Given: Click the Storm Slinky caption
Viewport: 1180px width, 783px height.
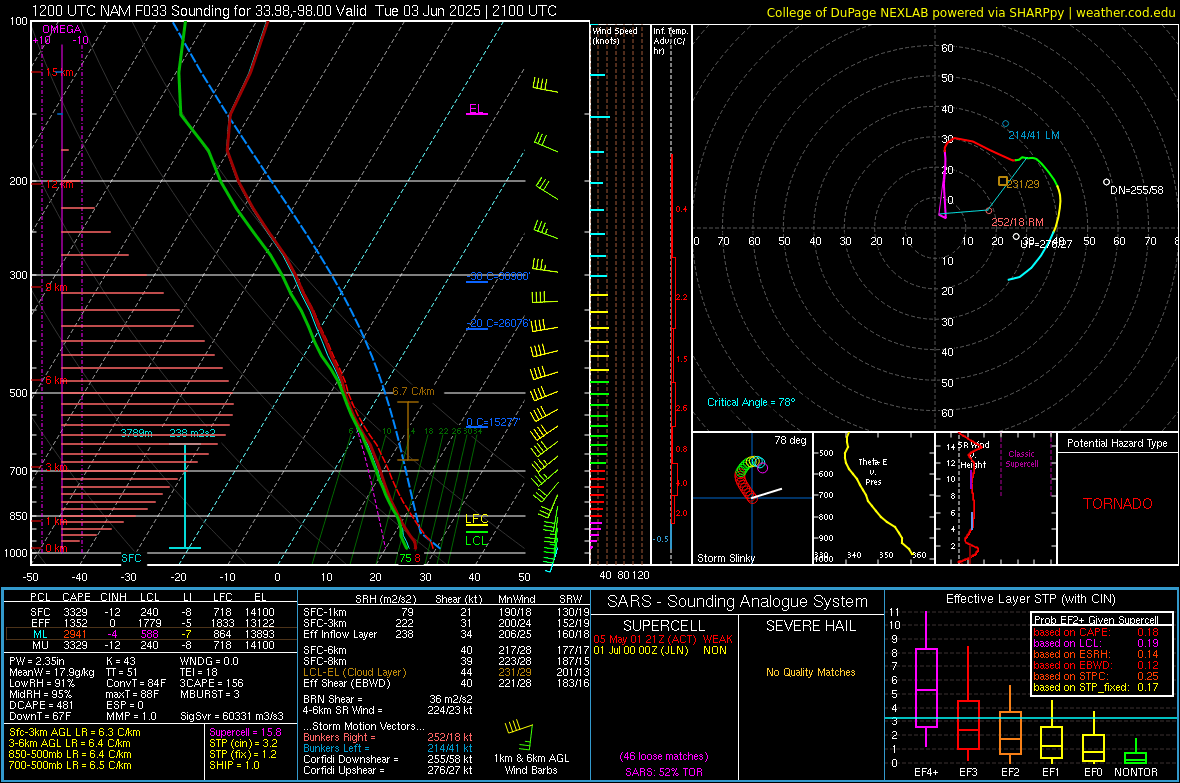Looking at the screenshot, I should tap(725, 558).
